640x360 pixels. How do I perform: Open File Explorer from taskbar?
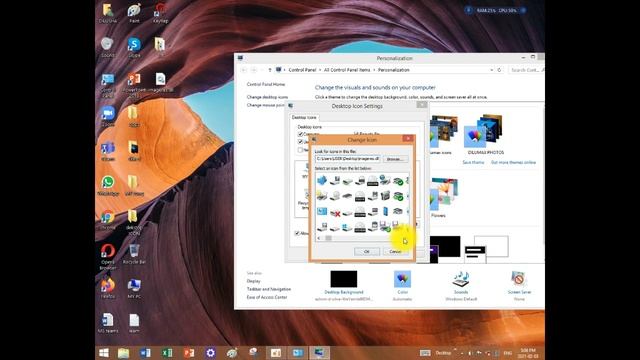coord(123,353)
